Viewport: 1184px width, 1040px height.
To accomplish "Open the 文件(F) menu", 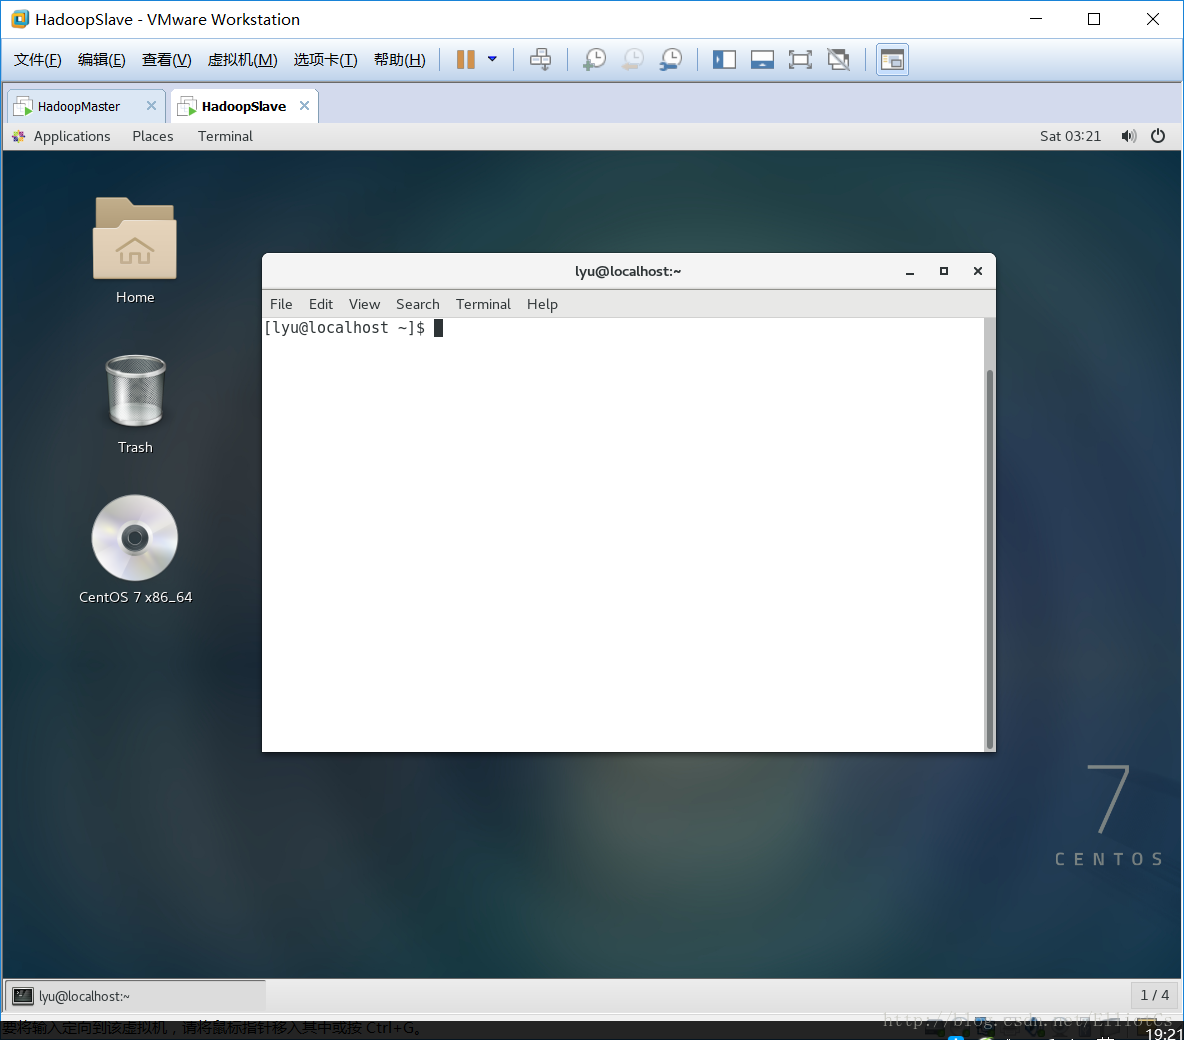I will coord(38,60).
